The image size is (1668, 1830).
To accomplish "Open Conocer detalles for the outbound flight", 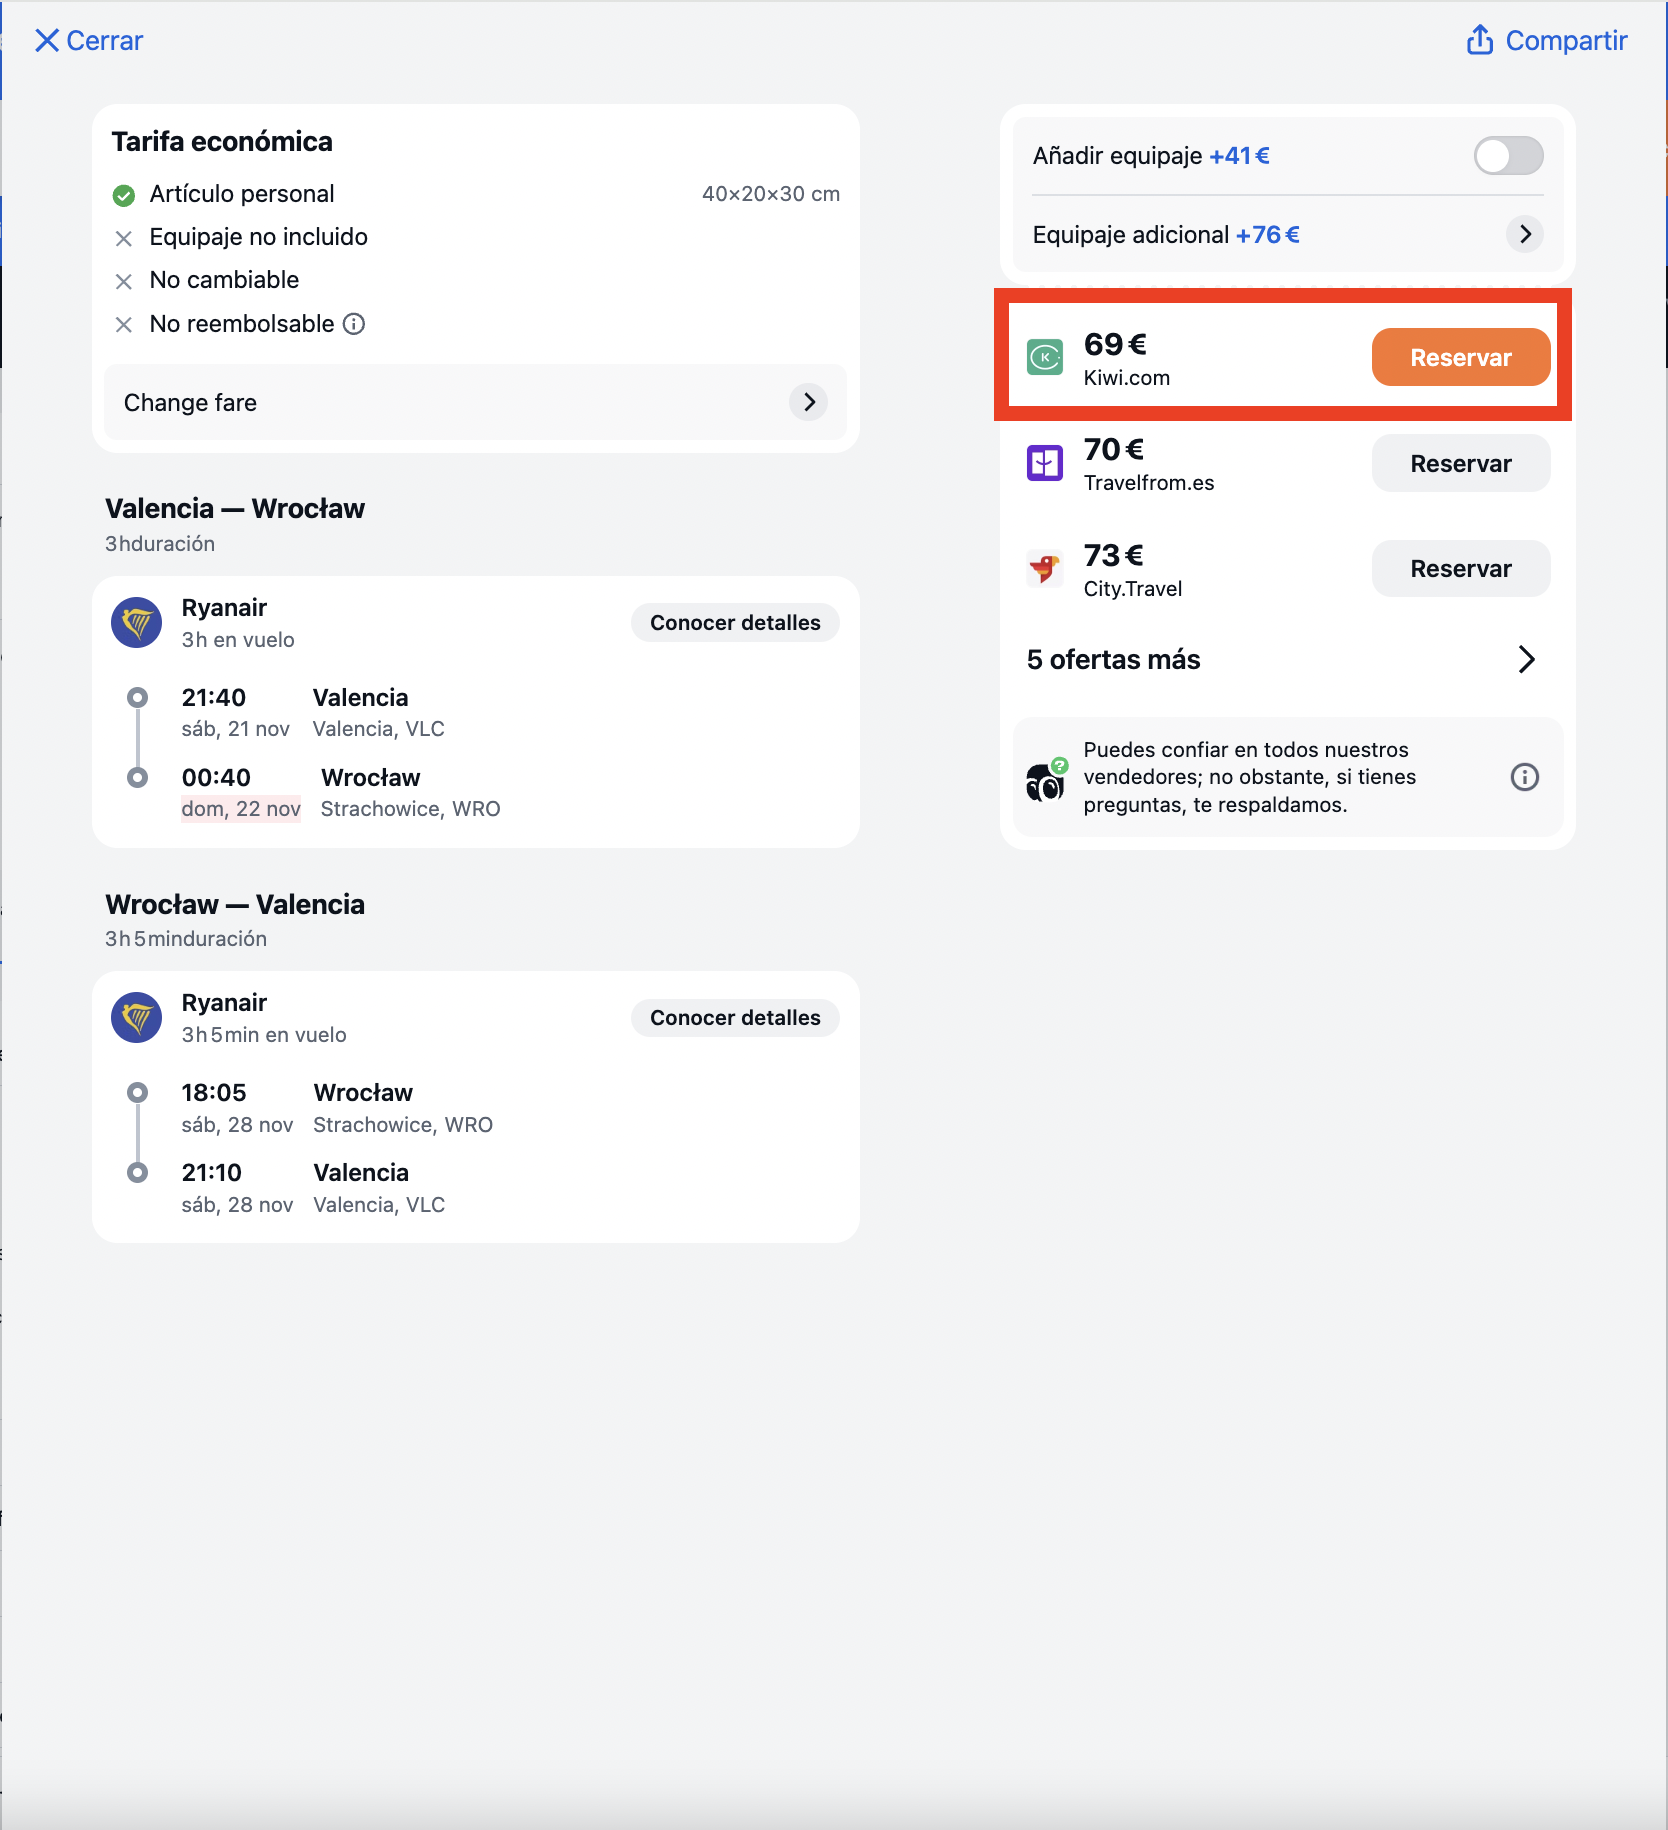I will pos(735,623).
